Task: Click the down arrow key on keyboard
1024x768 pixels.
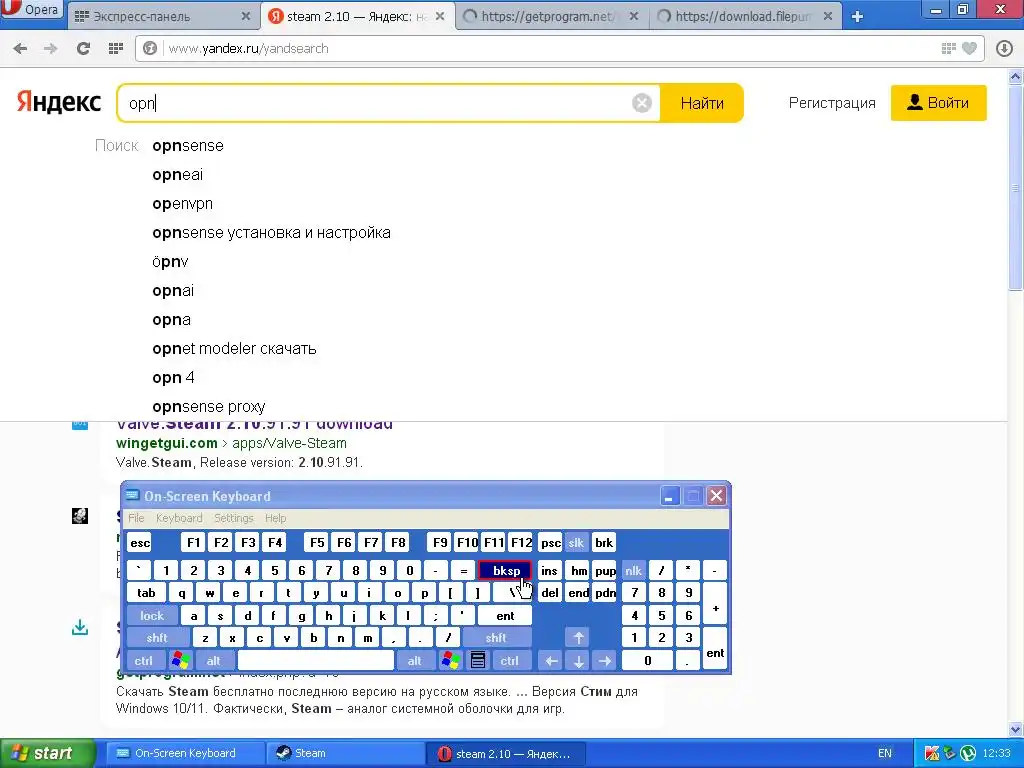Action: 578,661
